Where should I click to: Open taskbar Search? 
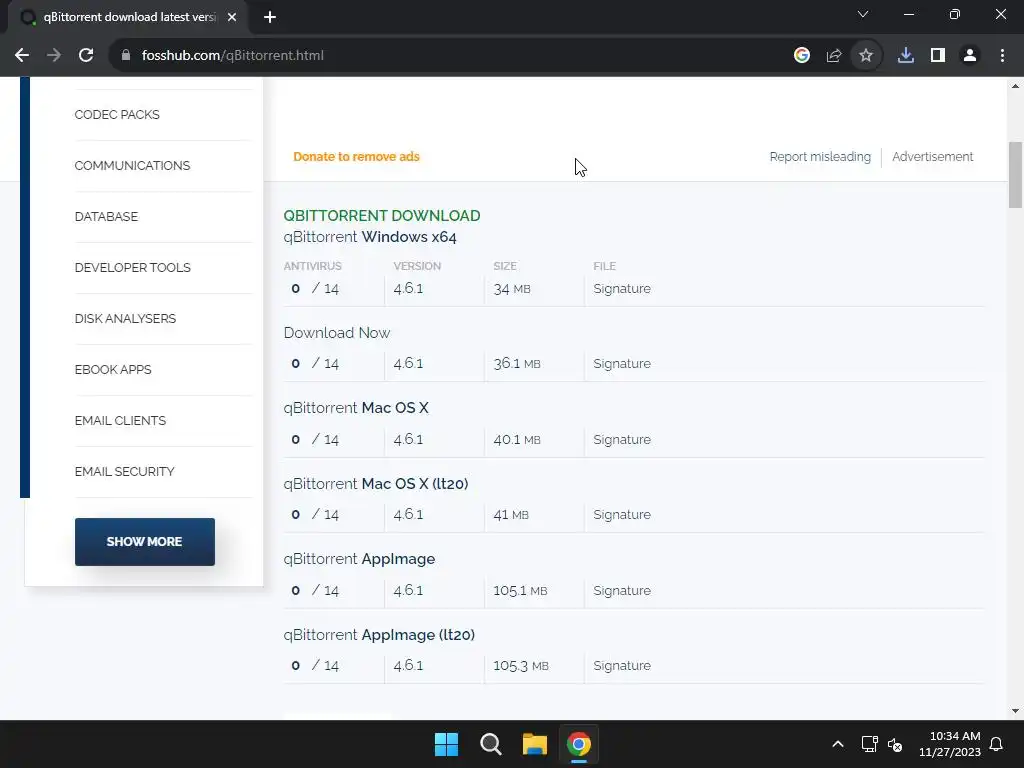click(x=490, y=744)
